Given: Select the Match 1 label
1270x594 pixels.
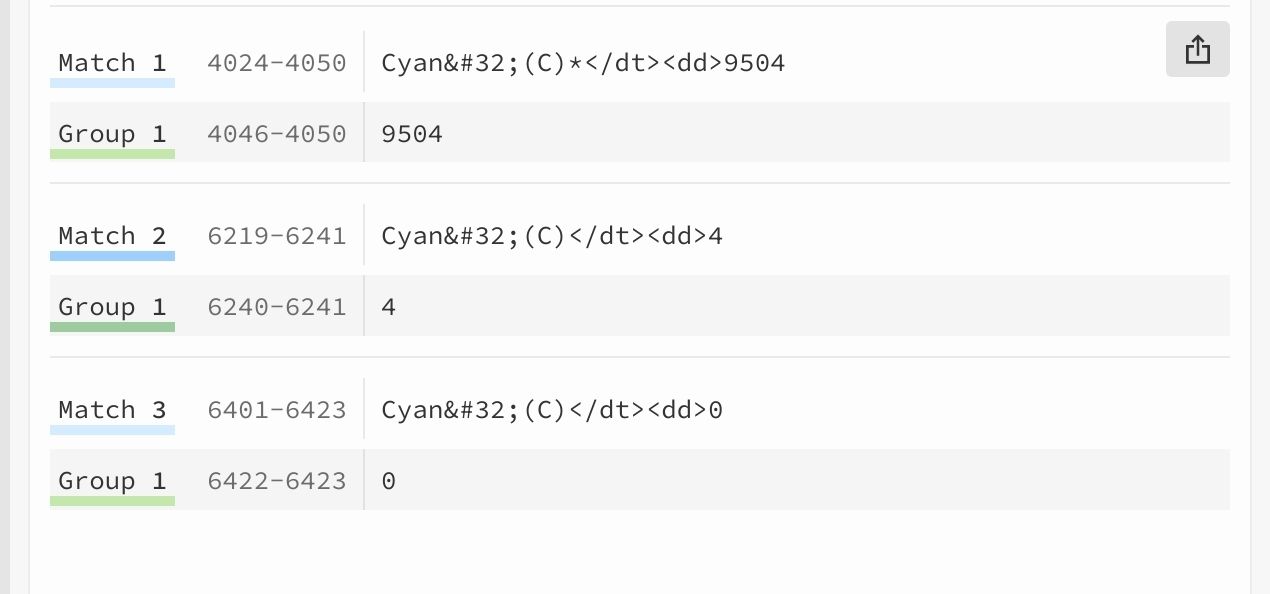Looking at the screenshot, I should [x=112, y=63].
